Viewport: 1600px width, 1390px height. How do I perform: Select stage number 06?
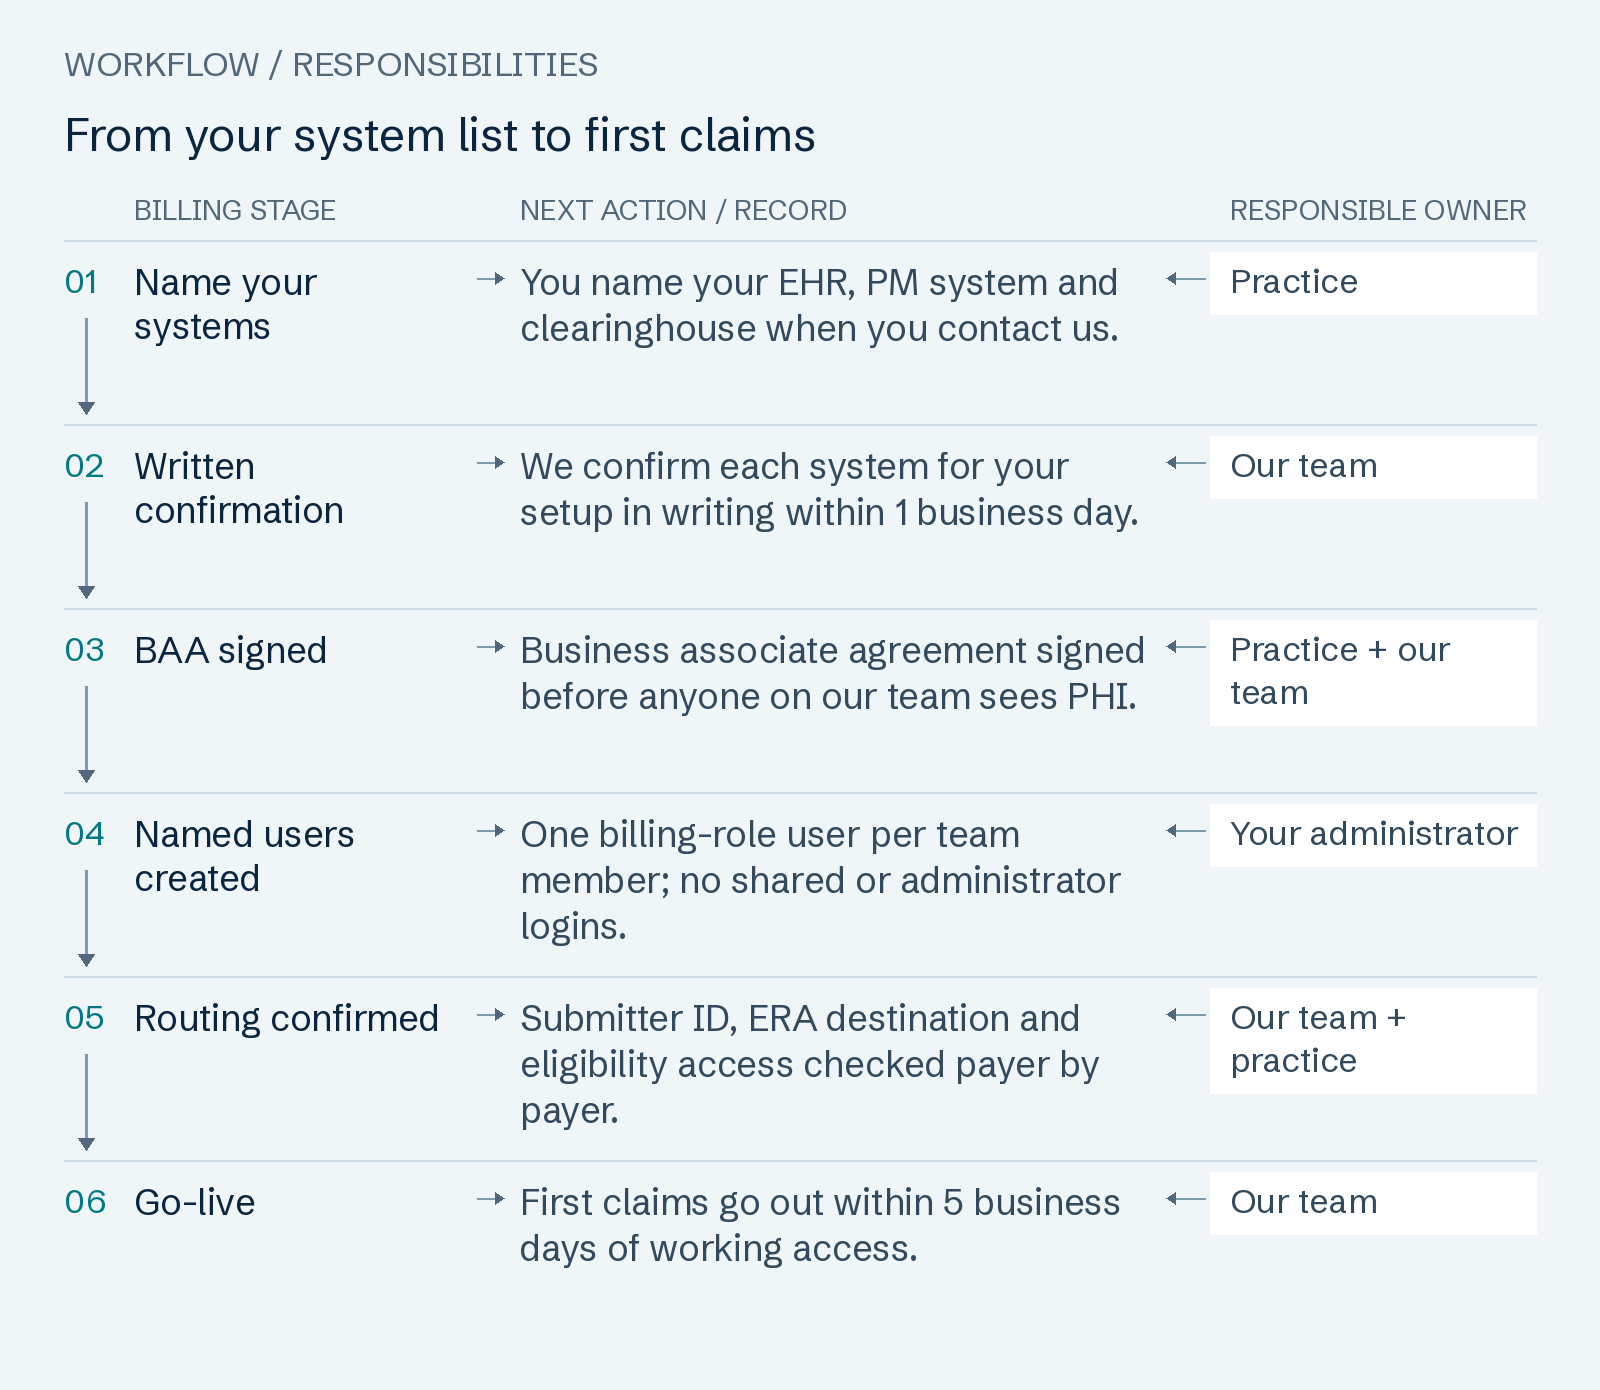85,1203
